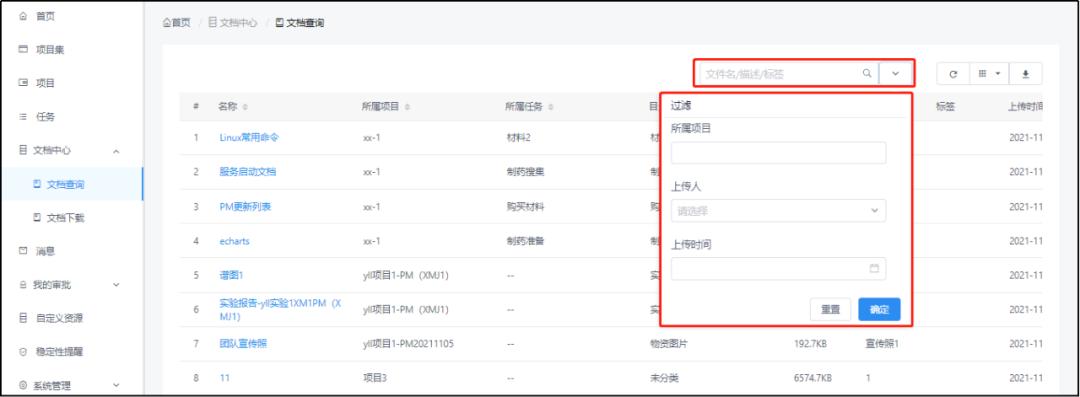Sort by the 名称 column header

(233, 107)
